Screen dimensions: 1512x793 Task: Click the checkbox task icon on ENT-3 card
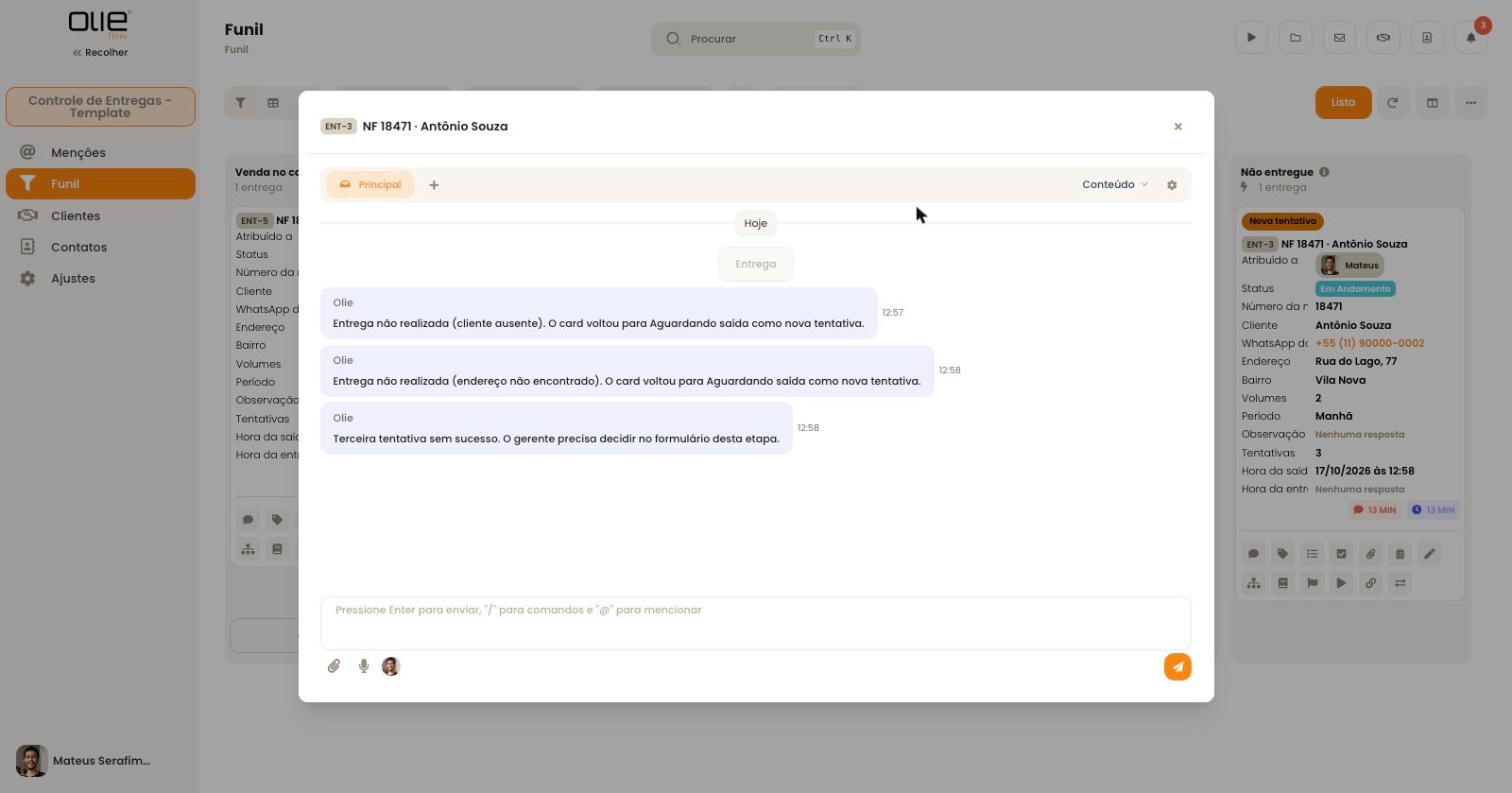(1342, 554)
